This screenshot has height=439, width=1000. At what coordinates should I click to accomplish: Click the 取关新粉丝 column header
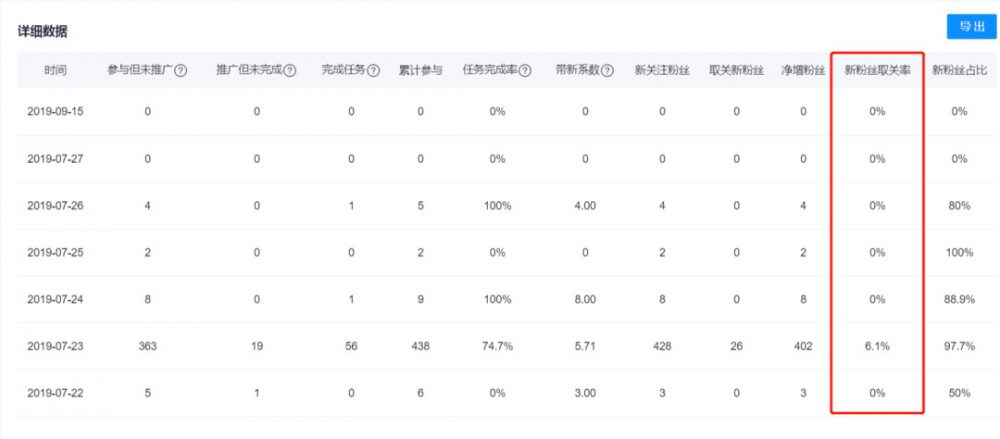(736, 71)
